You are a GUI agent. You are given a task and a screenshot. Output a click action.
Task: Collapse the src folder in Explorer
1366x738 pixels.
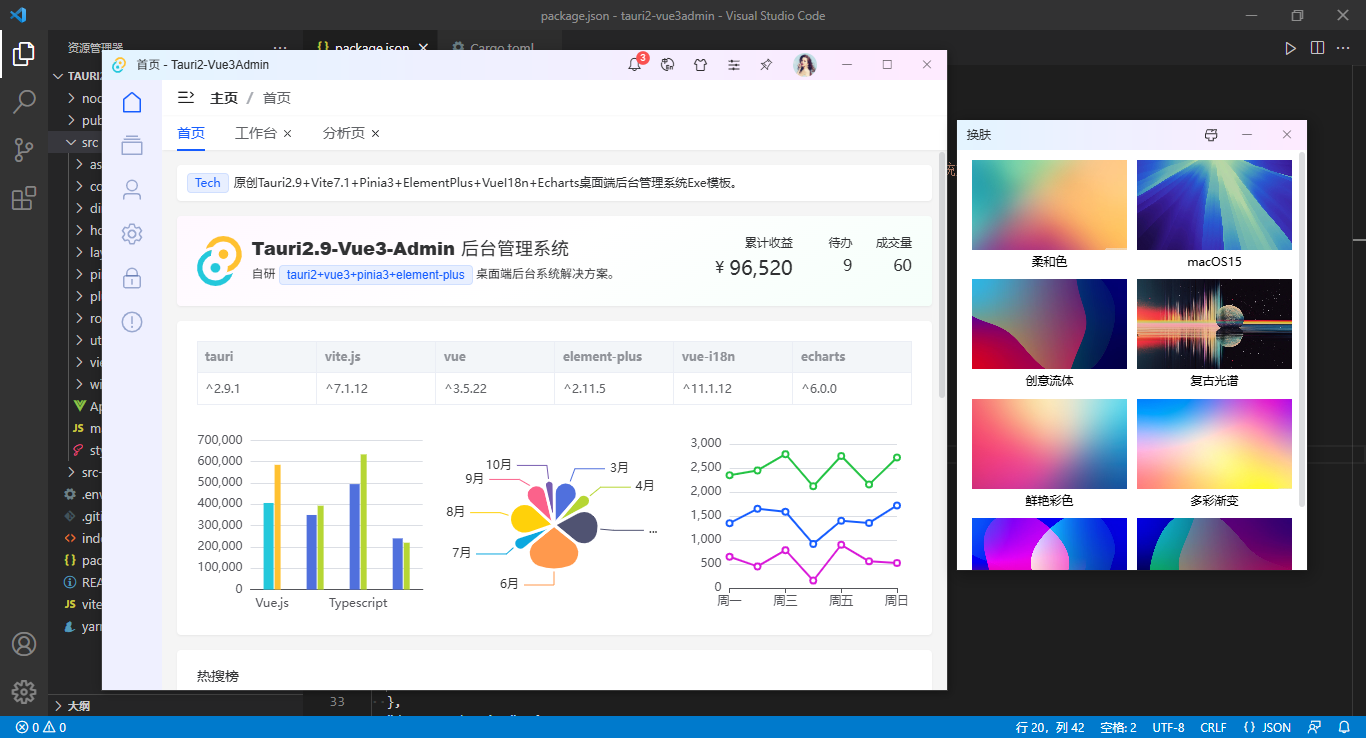(x=68, y=141)
